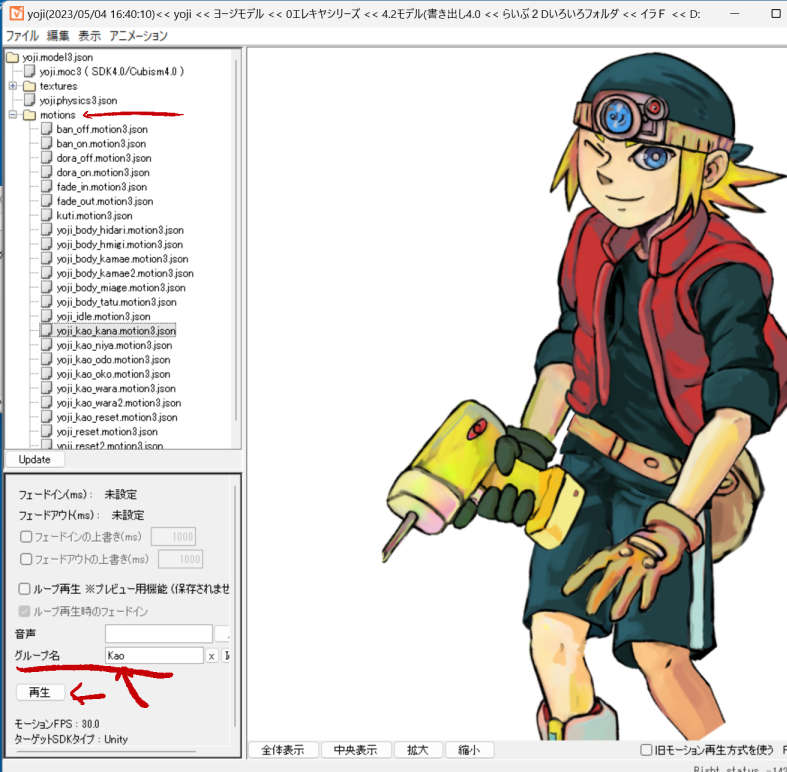Screen dimensions: 787x772
Task: Open the アニメーション menu
Action: tap(139, 36)
